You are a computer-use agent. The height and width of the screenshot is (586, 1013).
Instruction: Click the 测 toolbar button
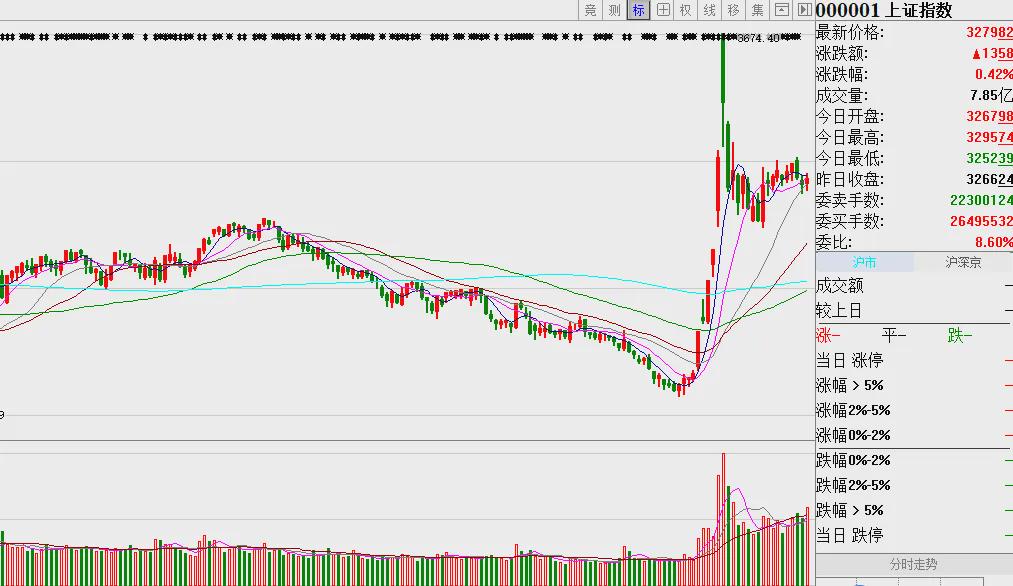point(614,10)
